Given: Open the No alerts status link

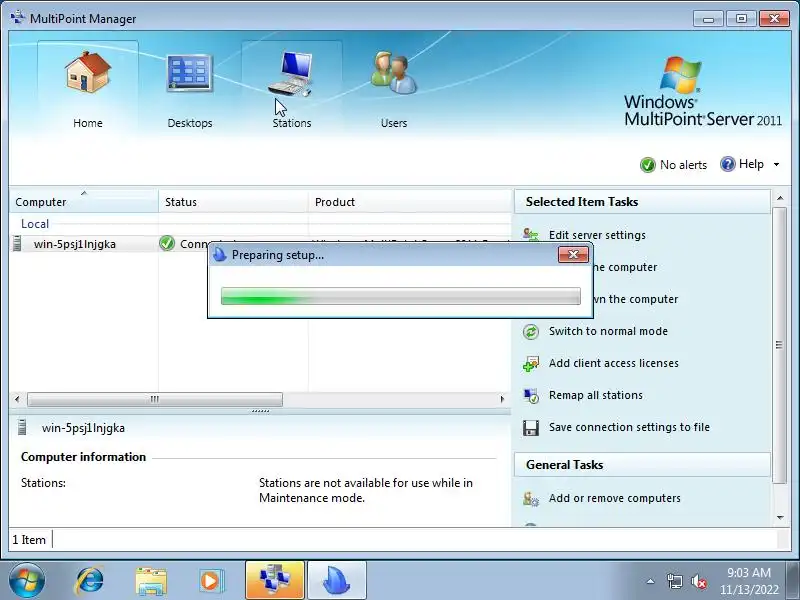Looking at the screenshot, I should coord(683,165).
